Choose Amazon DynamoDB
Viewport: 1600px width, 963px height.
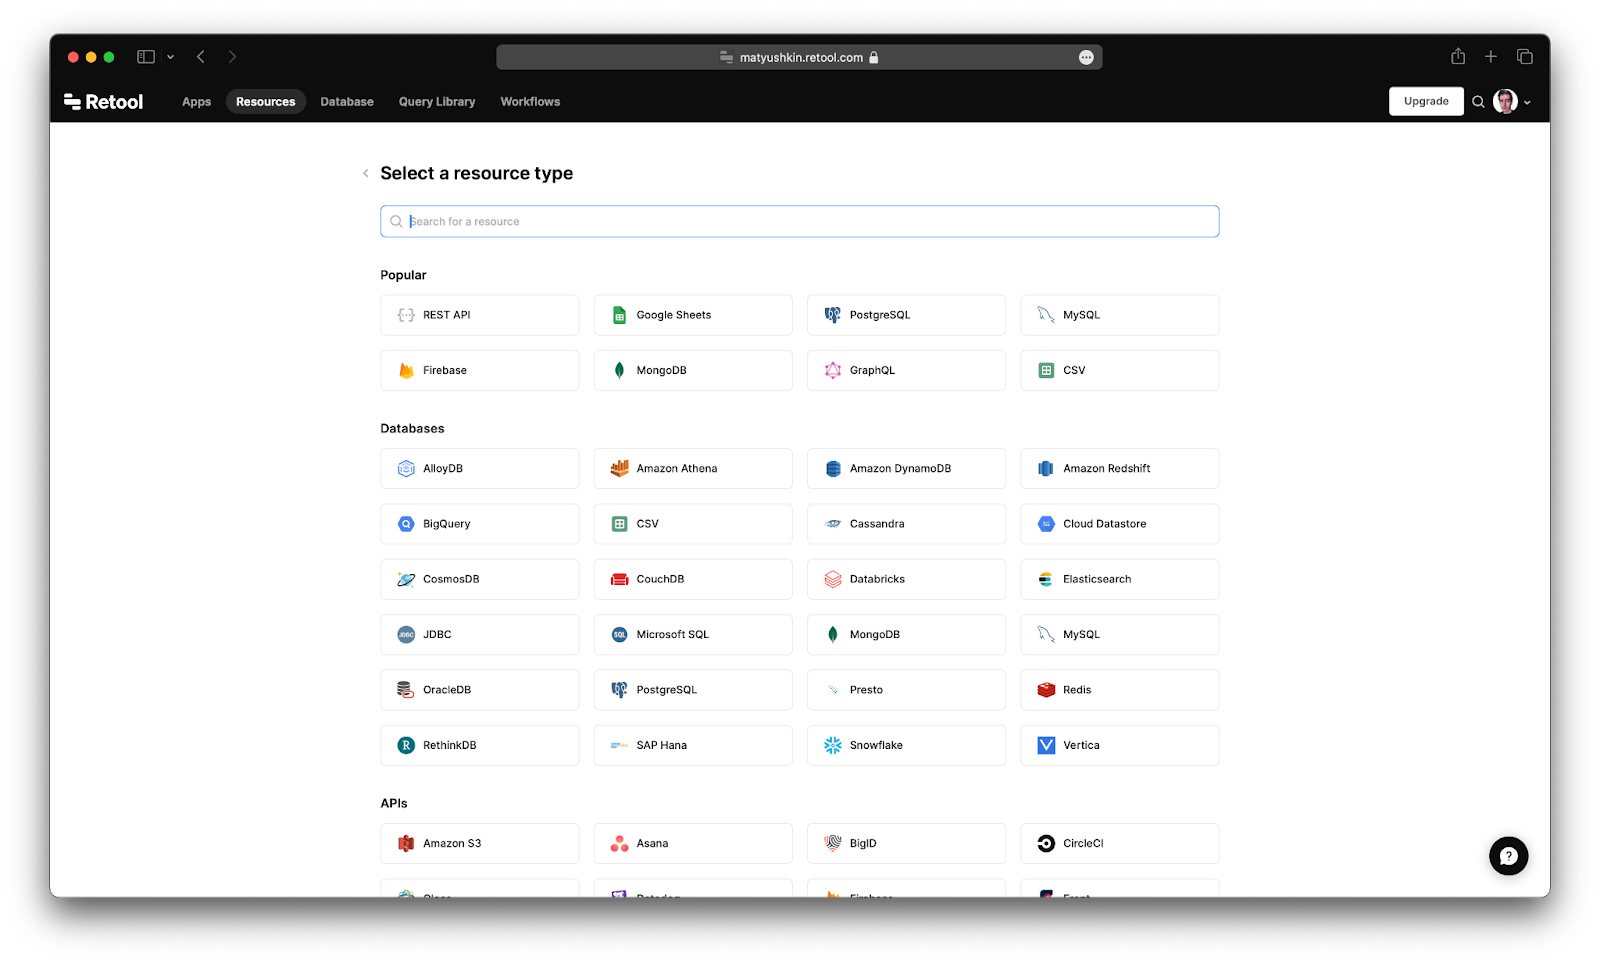tap(906, 468)
